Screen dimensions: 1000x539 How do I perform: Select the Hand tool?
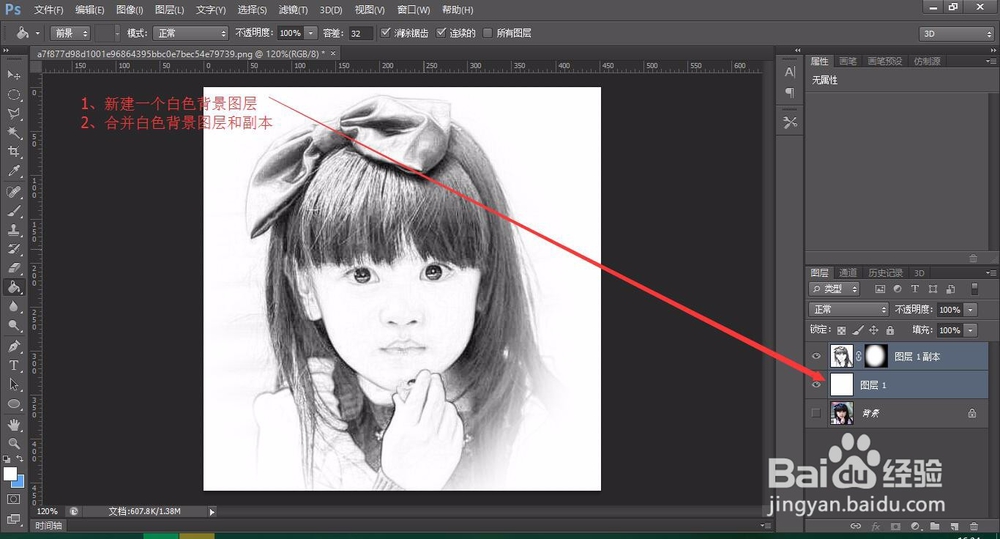13,424
